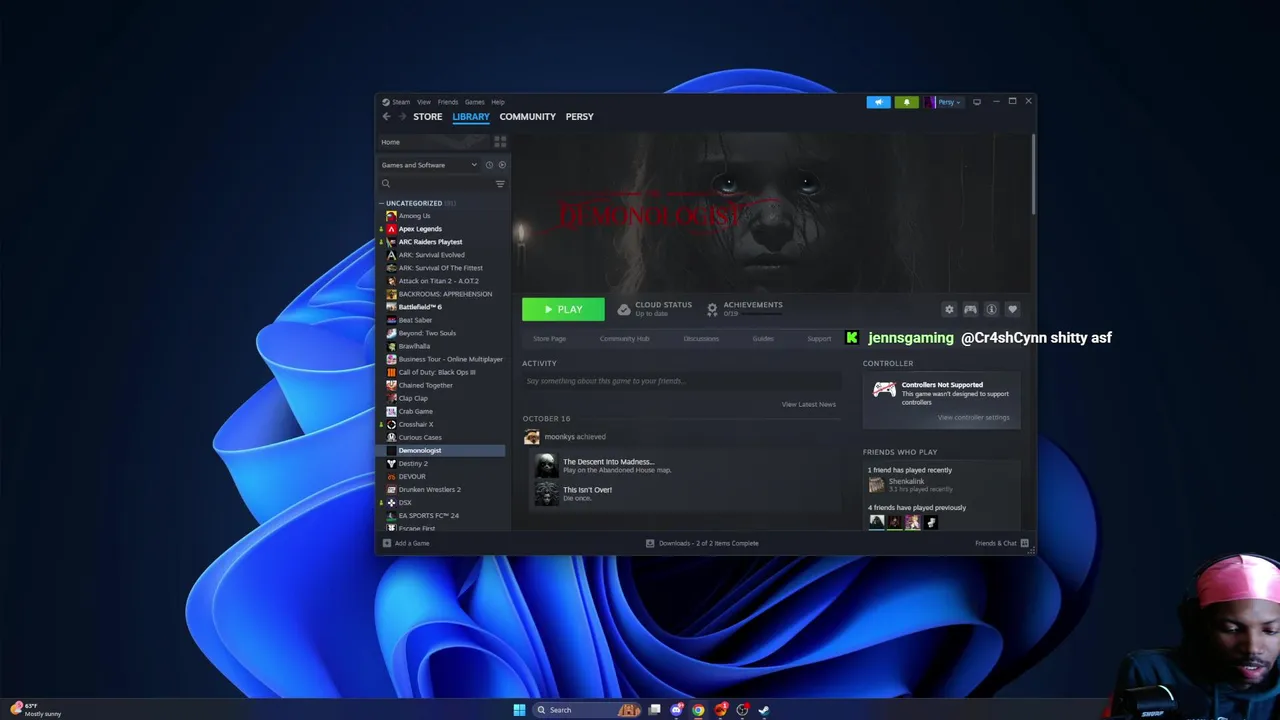Click View Latest News

(x=808, y=404)
